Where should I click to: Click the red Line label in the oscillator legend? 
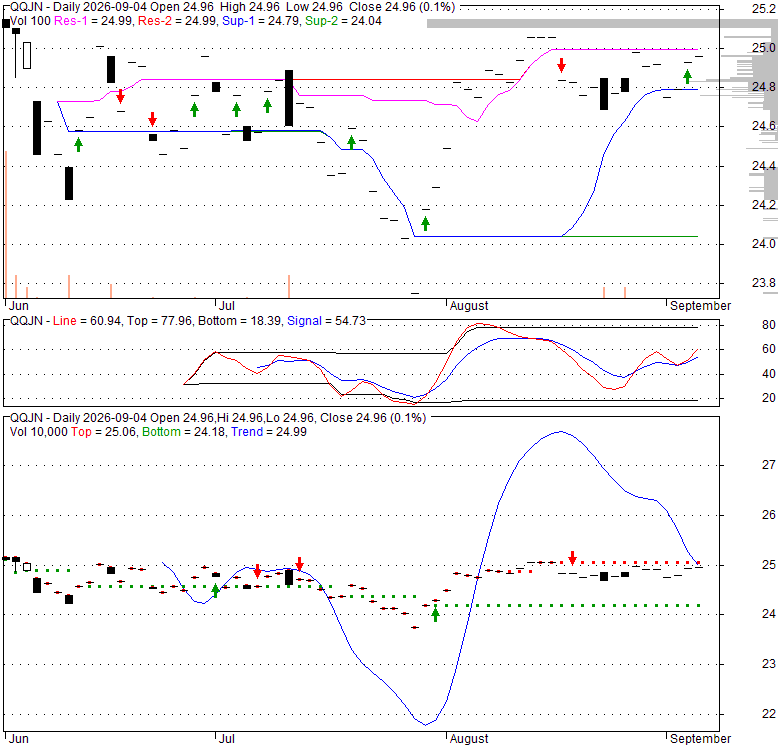(x=65, y=321)
